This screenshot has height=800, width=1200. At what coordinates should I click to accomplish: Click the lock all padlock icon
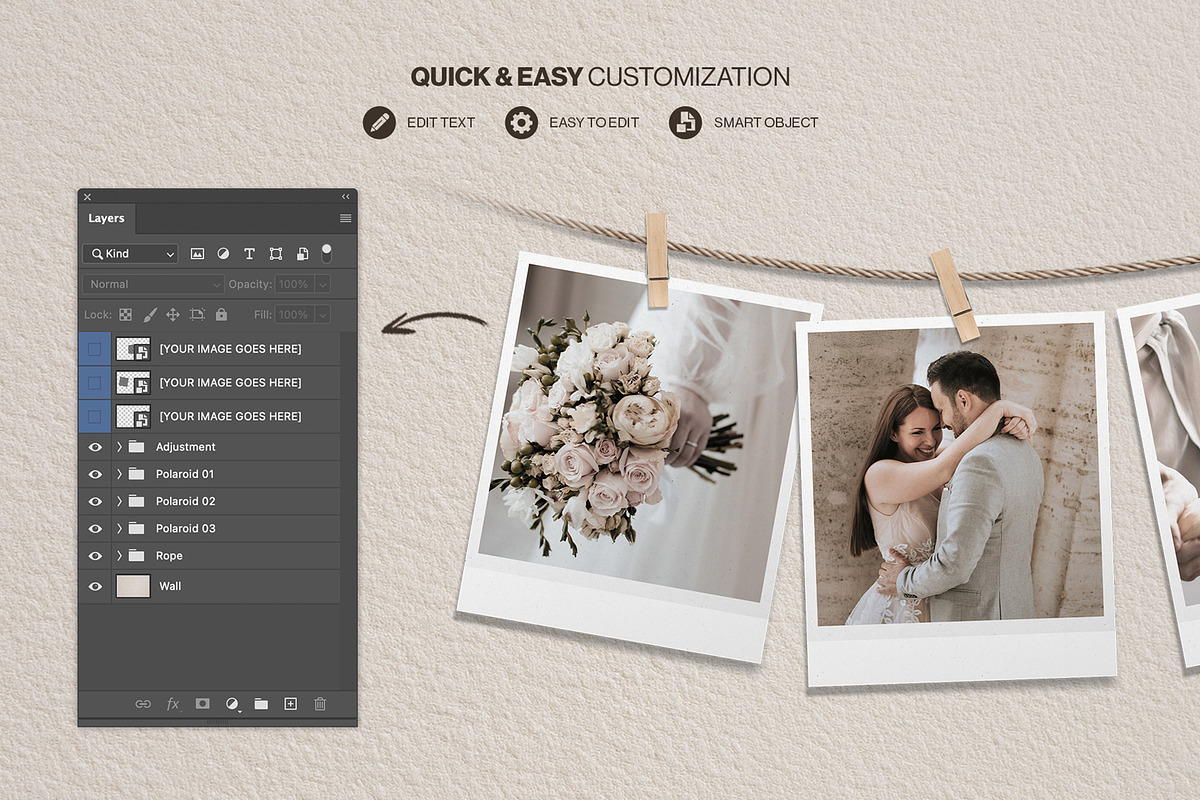[x=221, y=314]
